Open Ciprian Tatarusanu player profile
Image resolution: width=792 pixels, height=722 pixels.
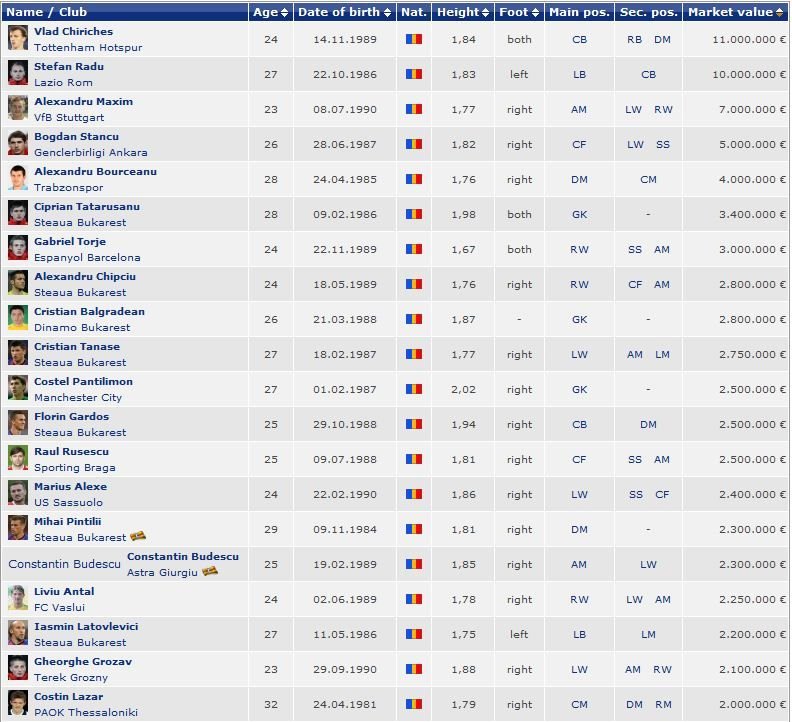tap(87, 206)
